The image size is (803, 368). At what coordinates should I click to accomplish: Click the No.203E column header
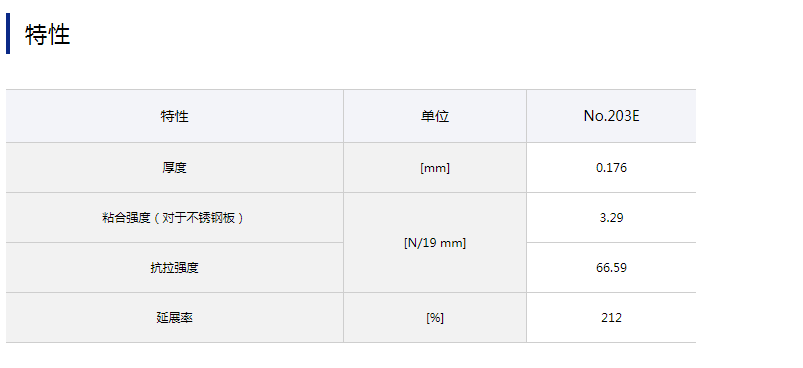tap(611, 116)
